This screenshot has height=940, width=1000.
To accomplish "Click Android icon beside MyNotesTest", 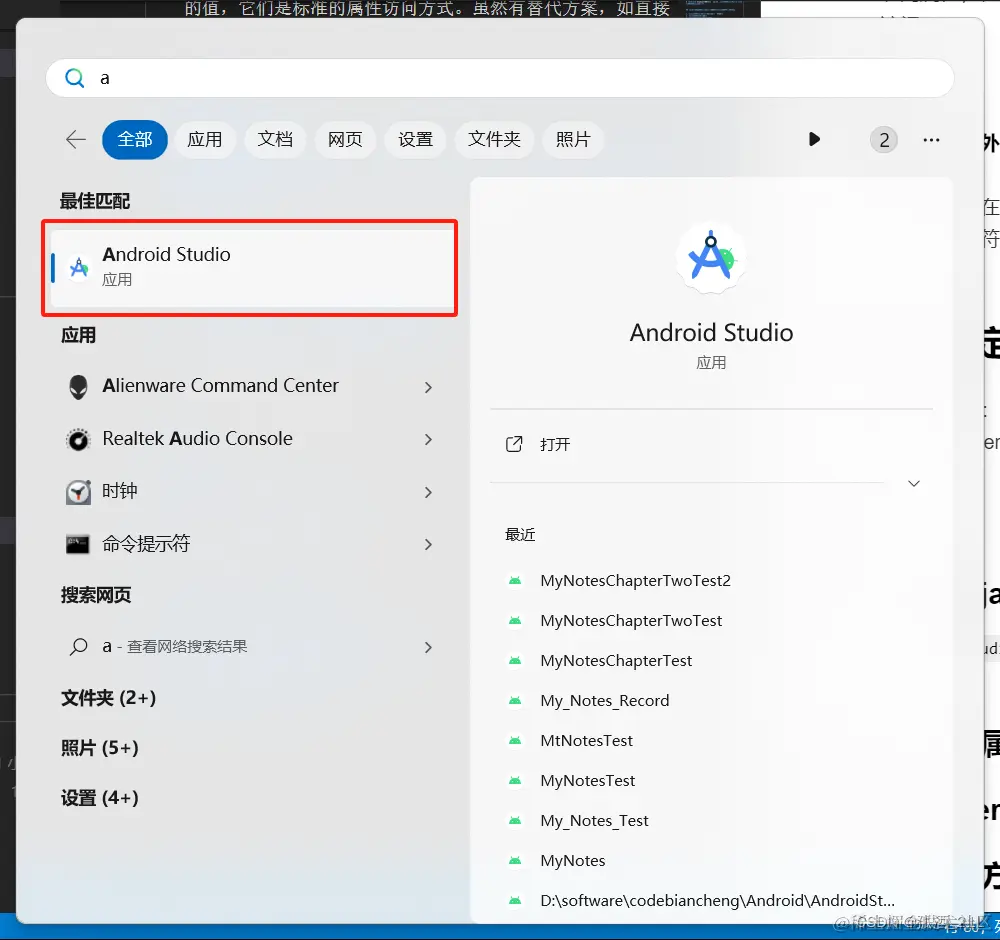I will point(515,781).
